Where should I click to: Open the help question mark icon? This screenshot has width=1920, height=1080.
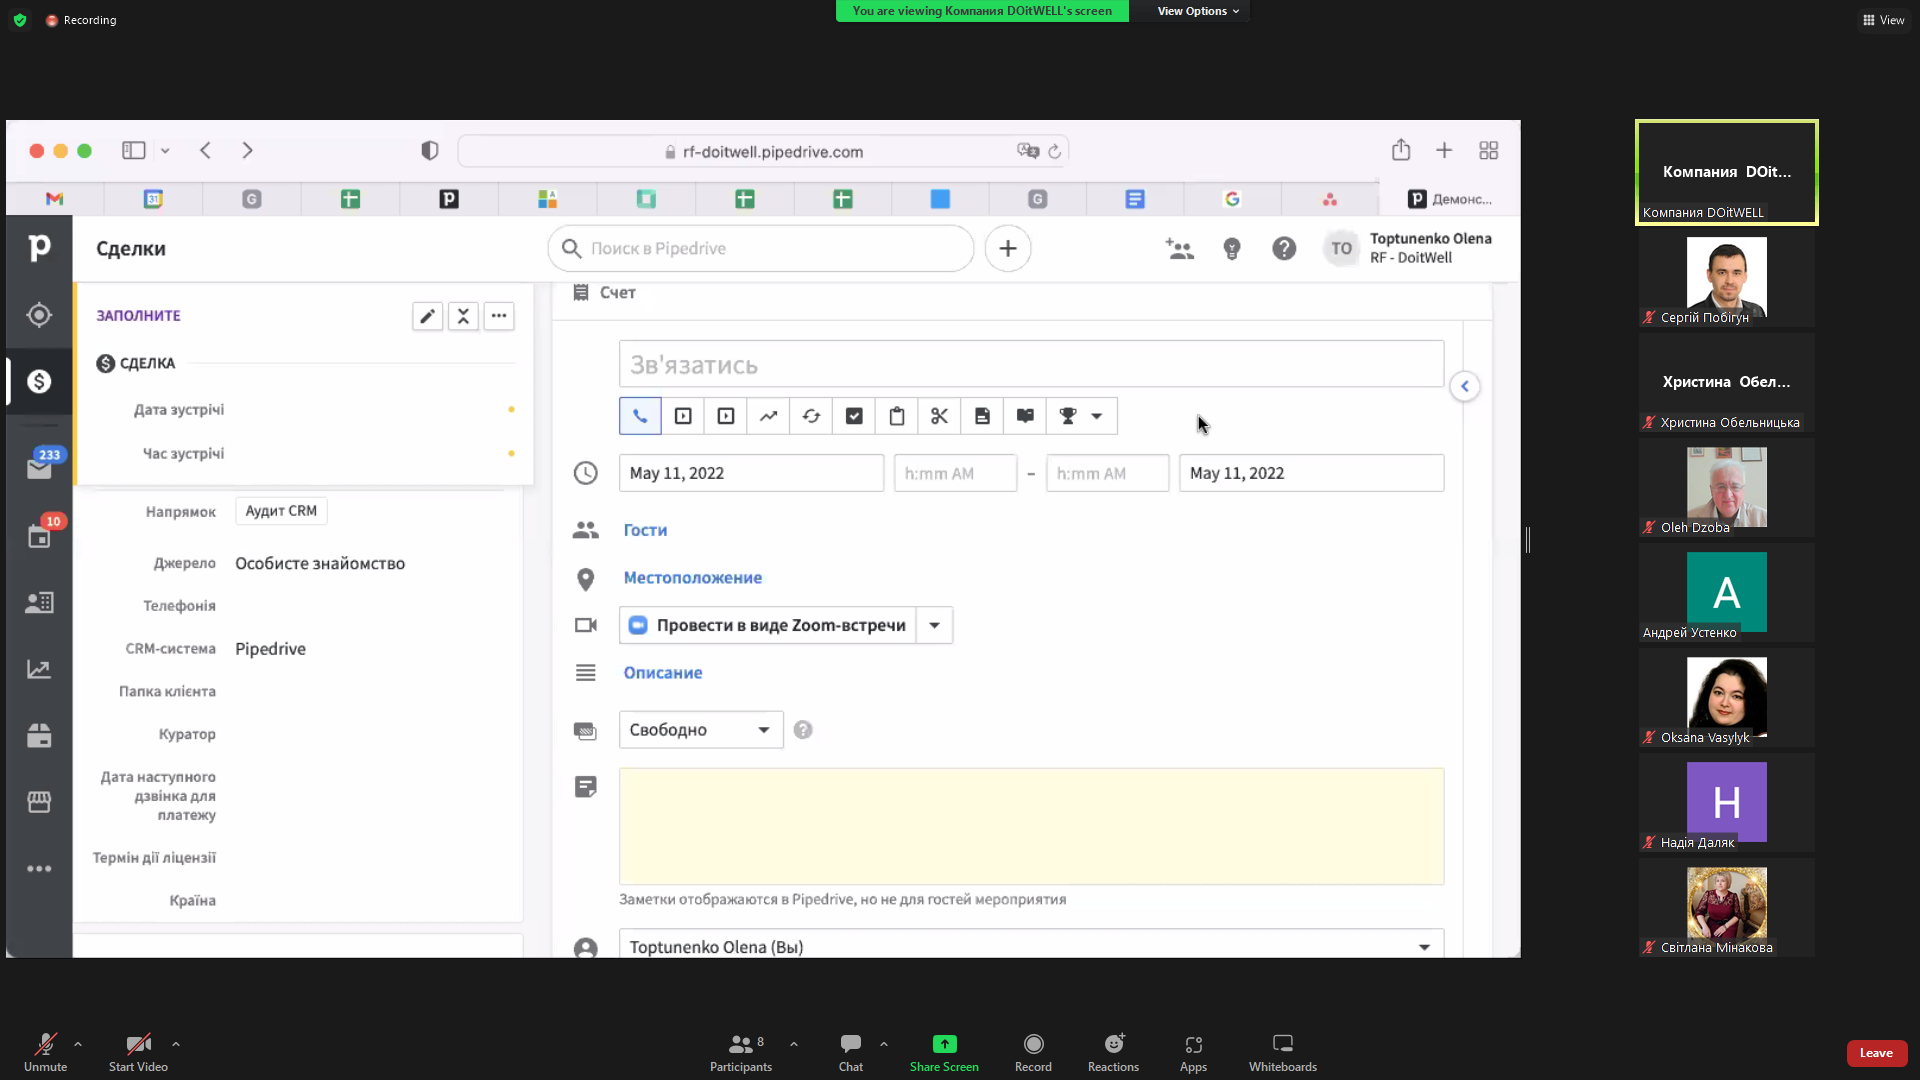pos(1284,248)
